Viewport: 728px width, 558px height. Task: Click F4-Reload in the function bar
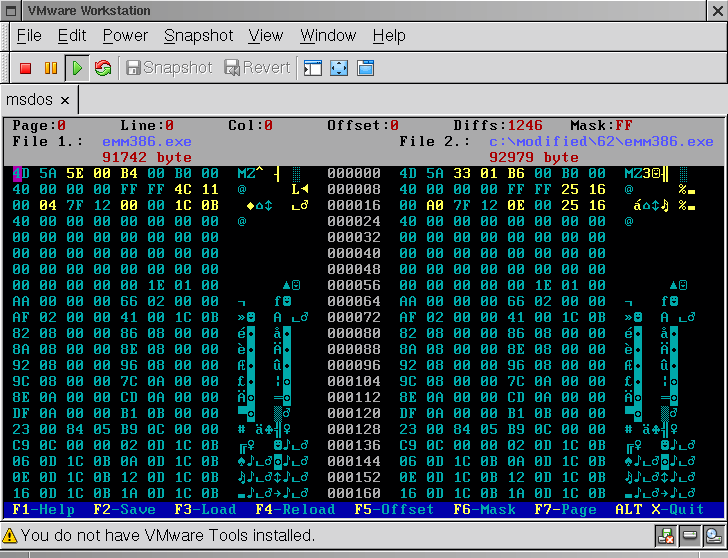[295, 509]
